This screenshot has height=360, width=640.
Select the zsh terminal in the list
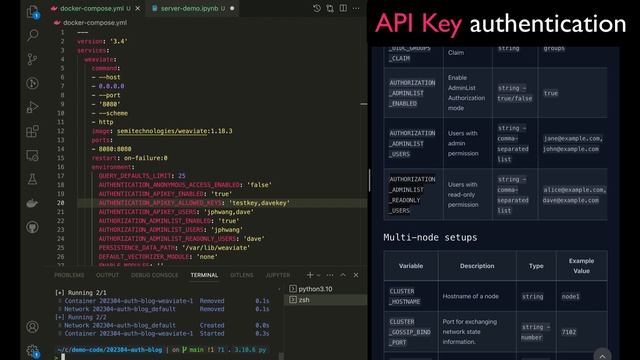(x=325, y=300)
